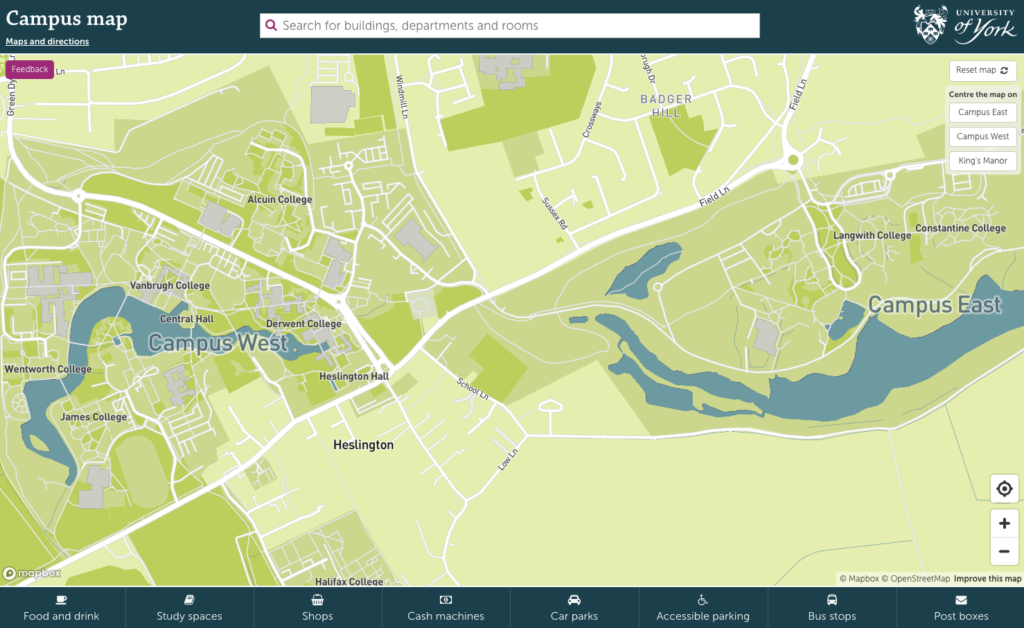
Task: Centre the map on King's Manor
Action: click(982, 161)
